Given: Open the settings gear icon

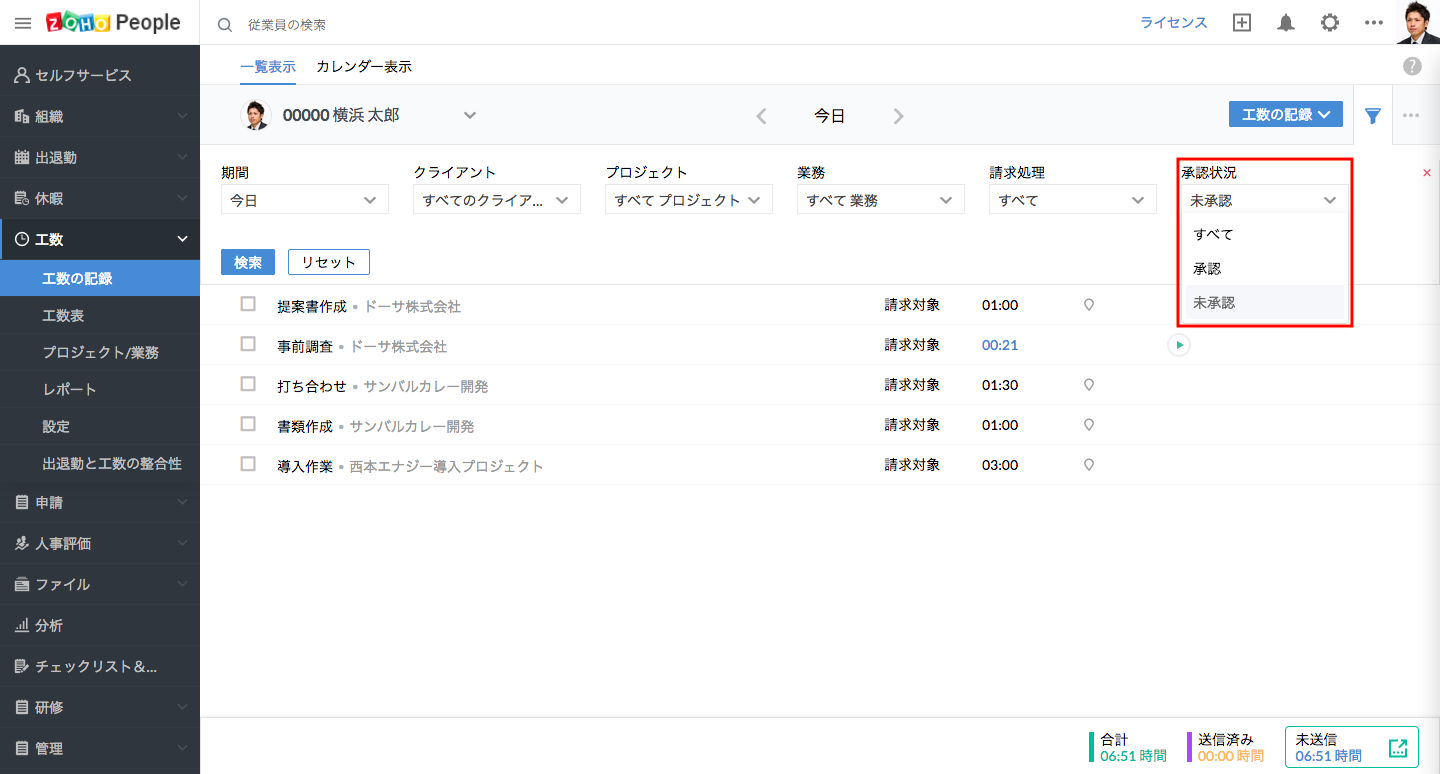Looking at the screenshot, I should (1329, 23).
